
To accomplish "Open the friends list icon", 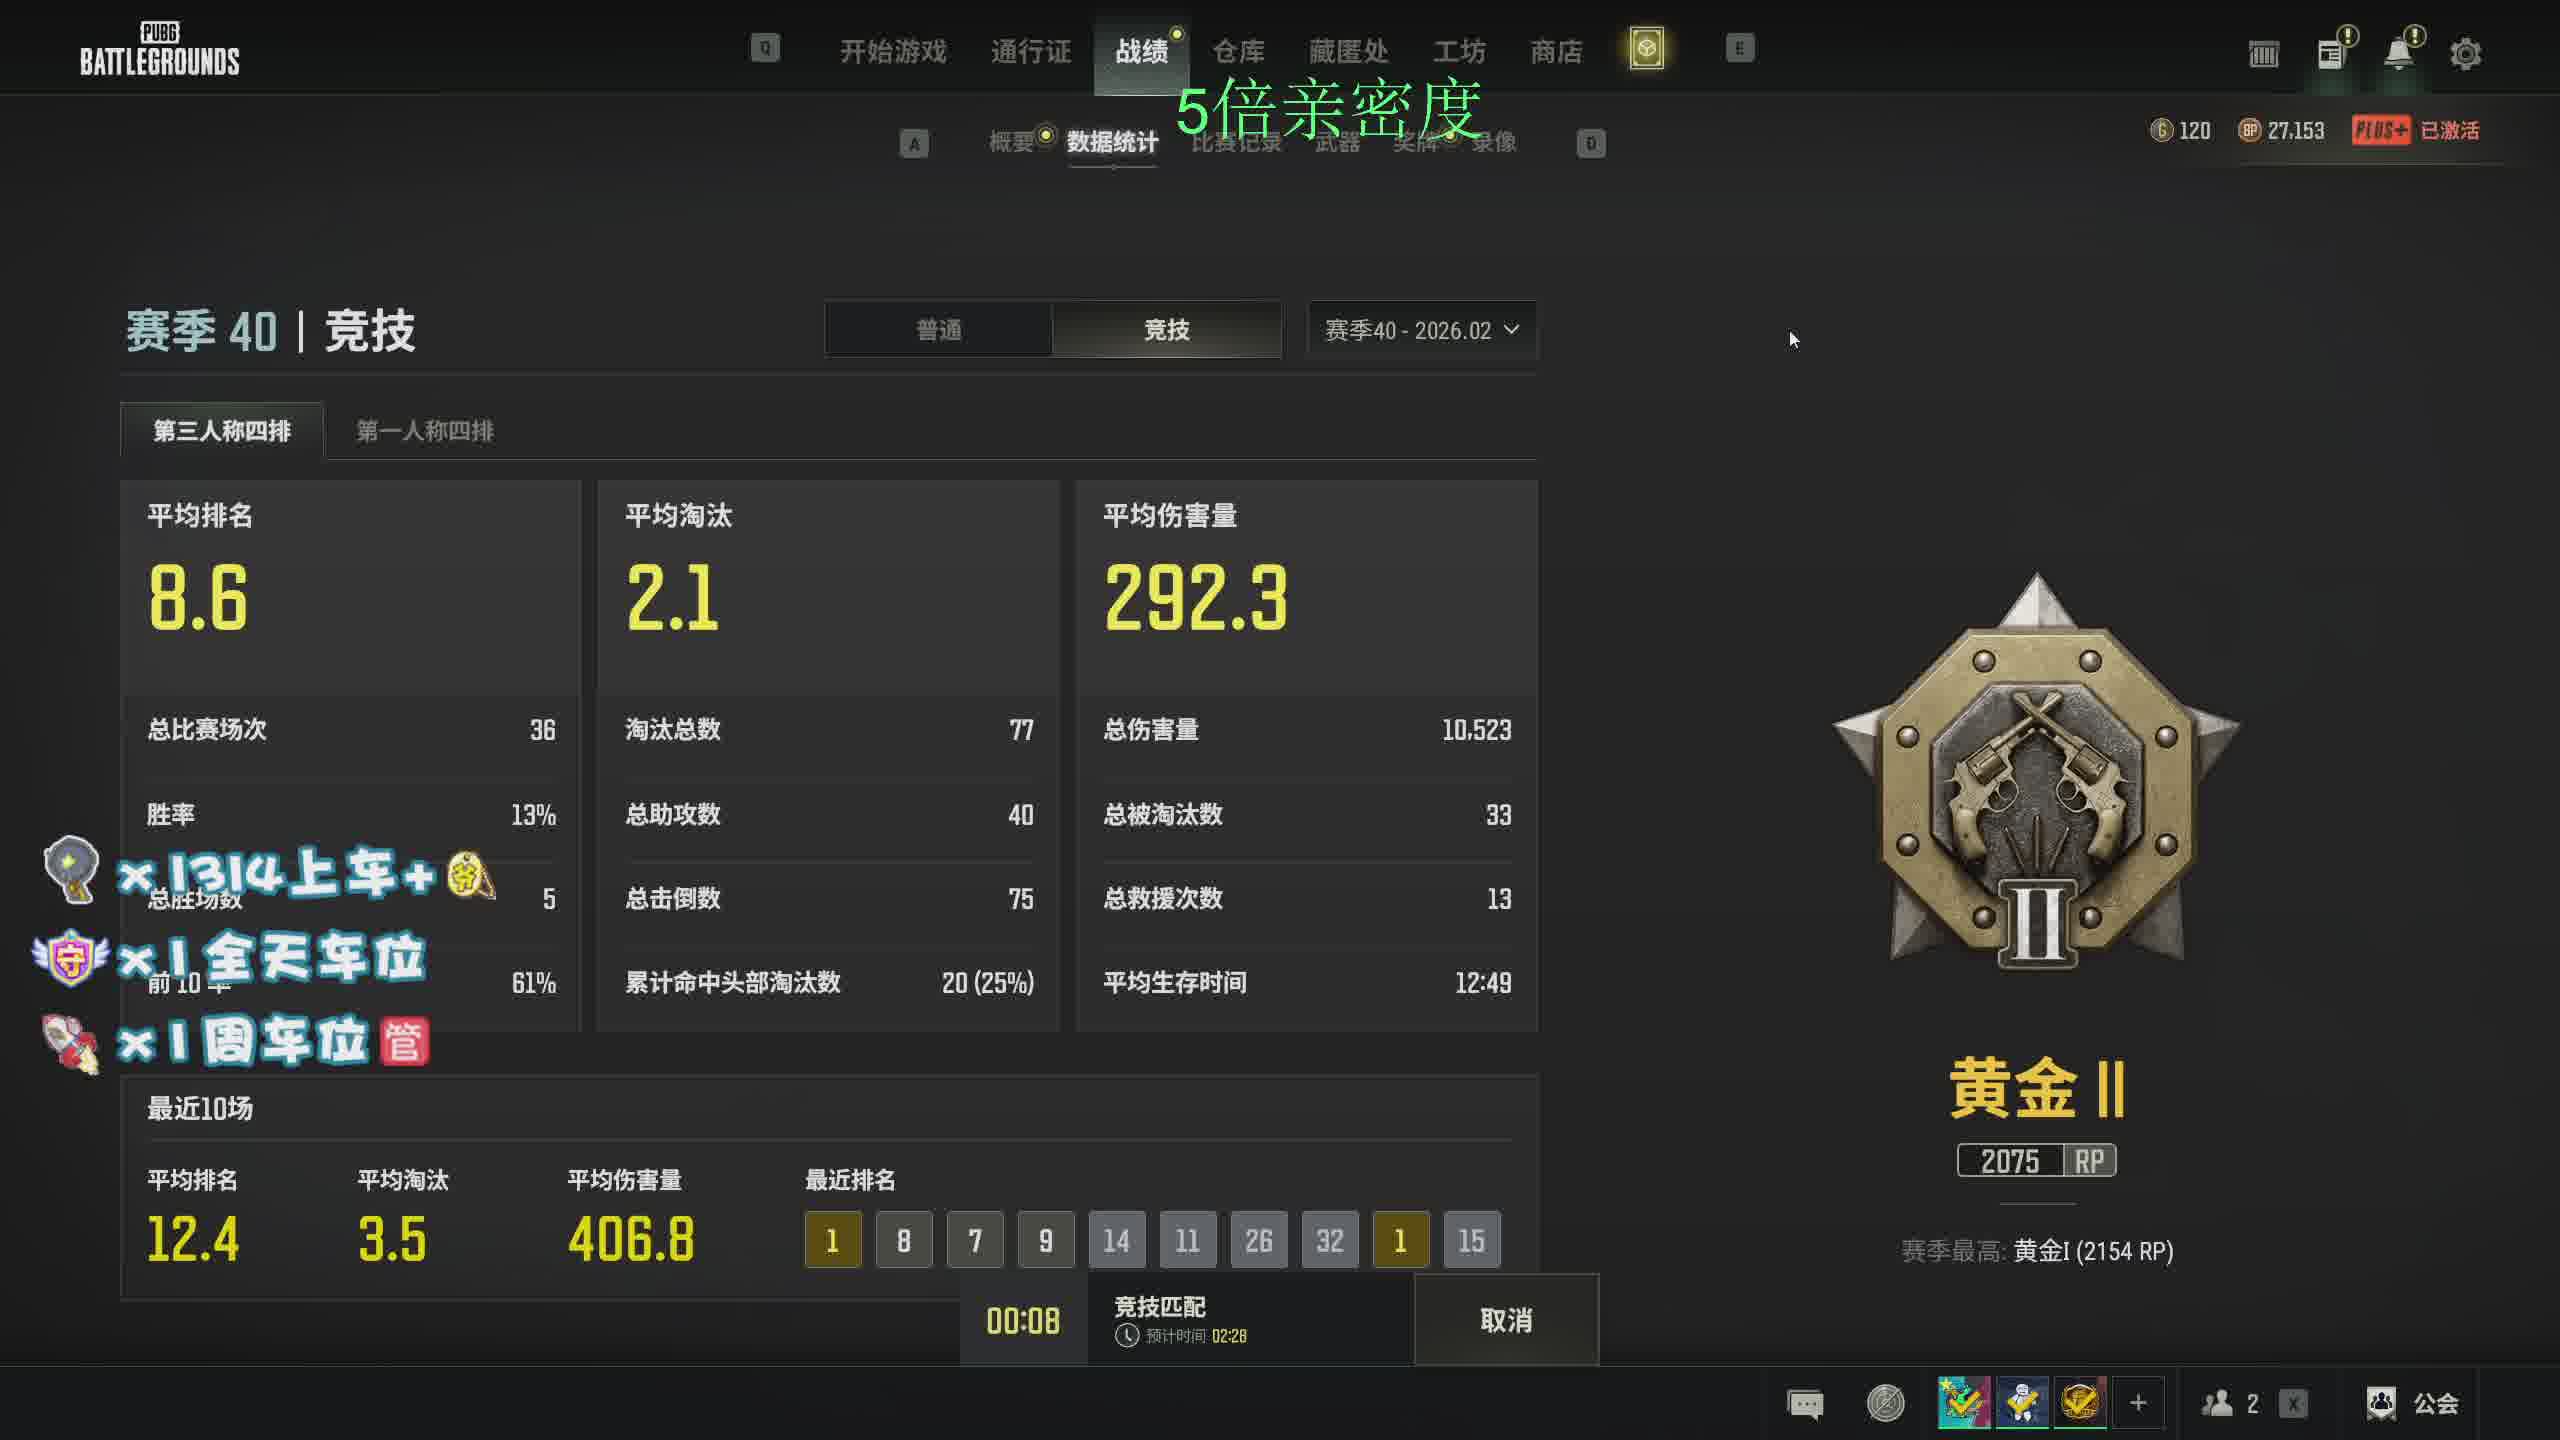I will click(x=2218, y=1403).
